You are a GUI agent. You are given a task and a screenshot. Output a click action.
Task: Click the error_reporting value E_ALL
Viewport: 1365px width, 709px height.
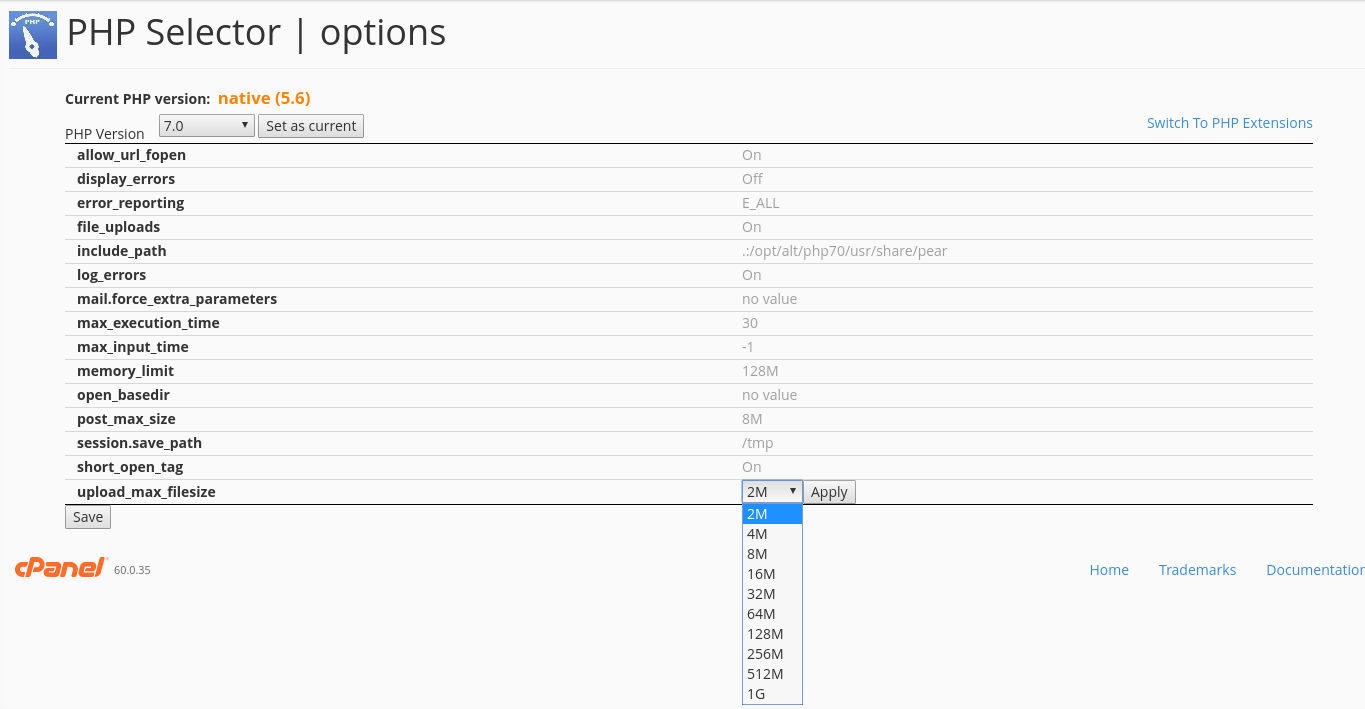760,203
